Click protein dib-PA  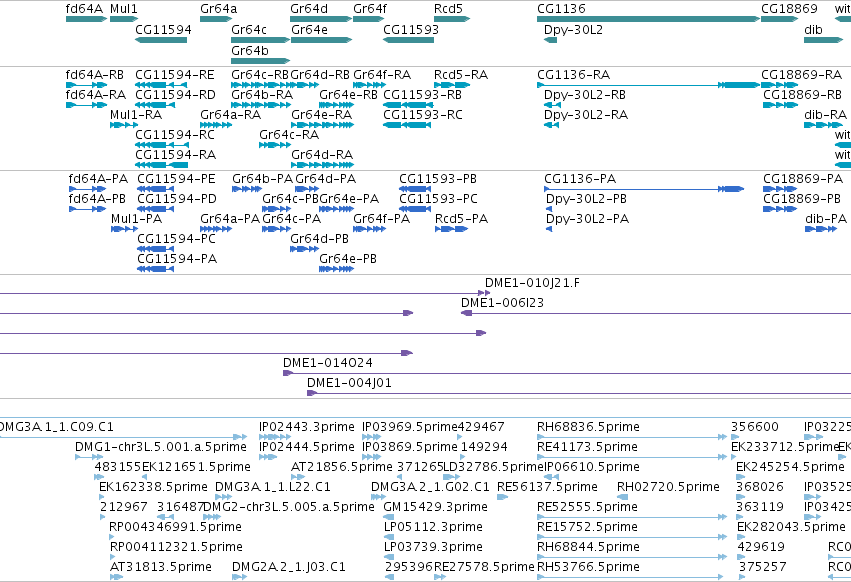826,219
